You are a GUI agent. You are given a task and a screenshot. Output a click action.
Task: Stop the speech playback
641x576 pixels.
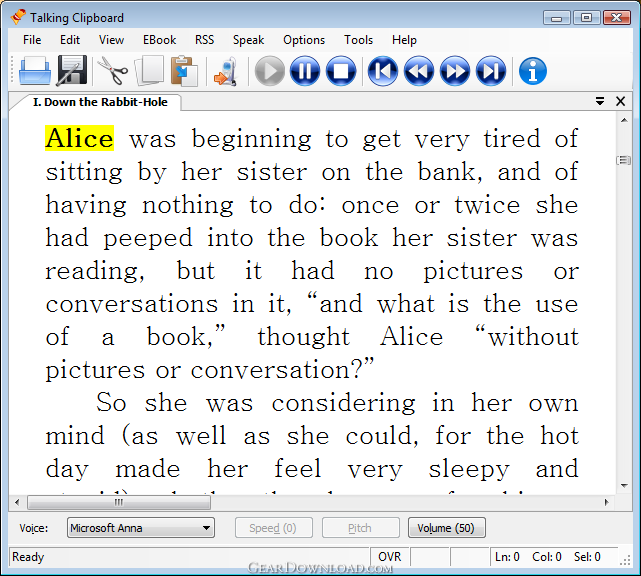[341, 71]
